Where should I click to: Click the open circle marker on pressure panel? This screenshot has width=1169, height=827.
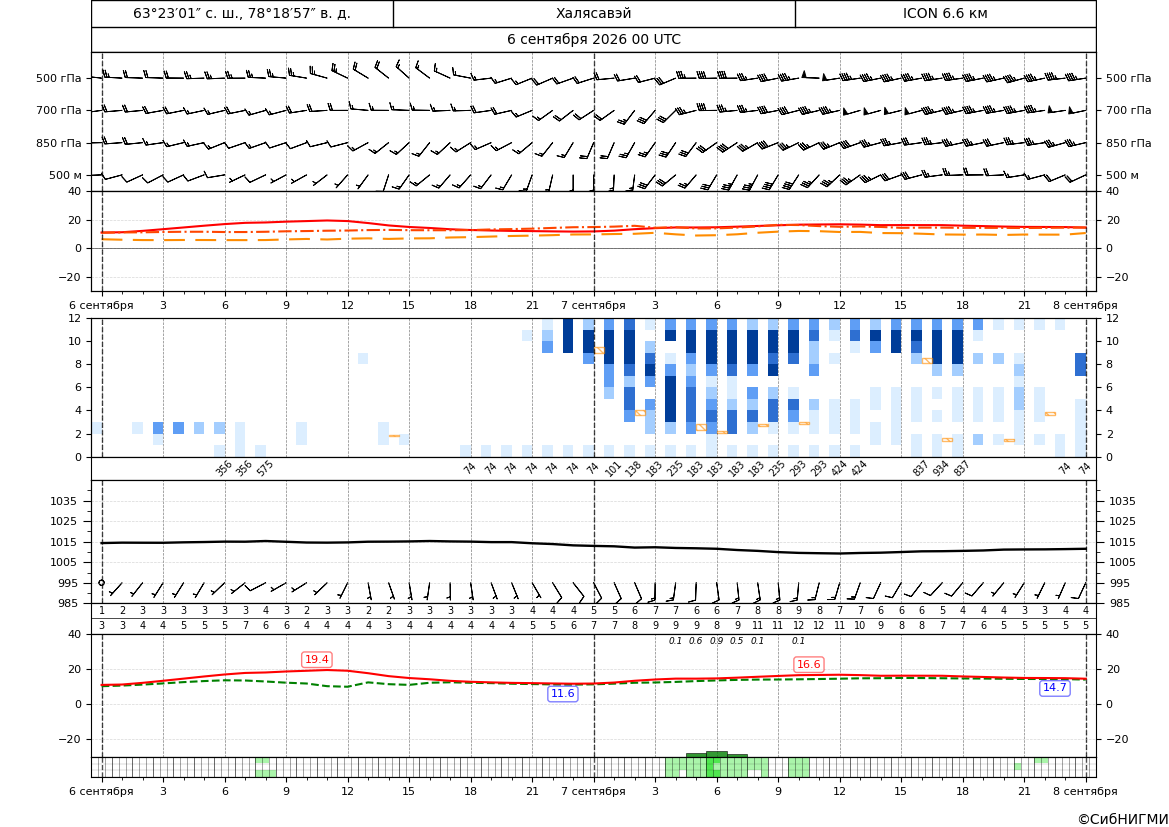coord(102,583)
